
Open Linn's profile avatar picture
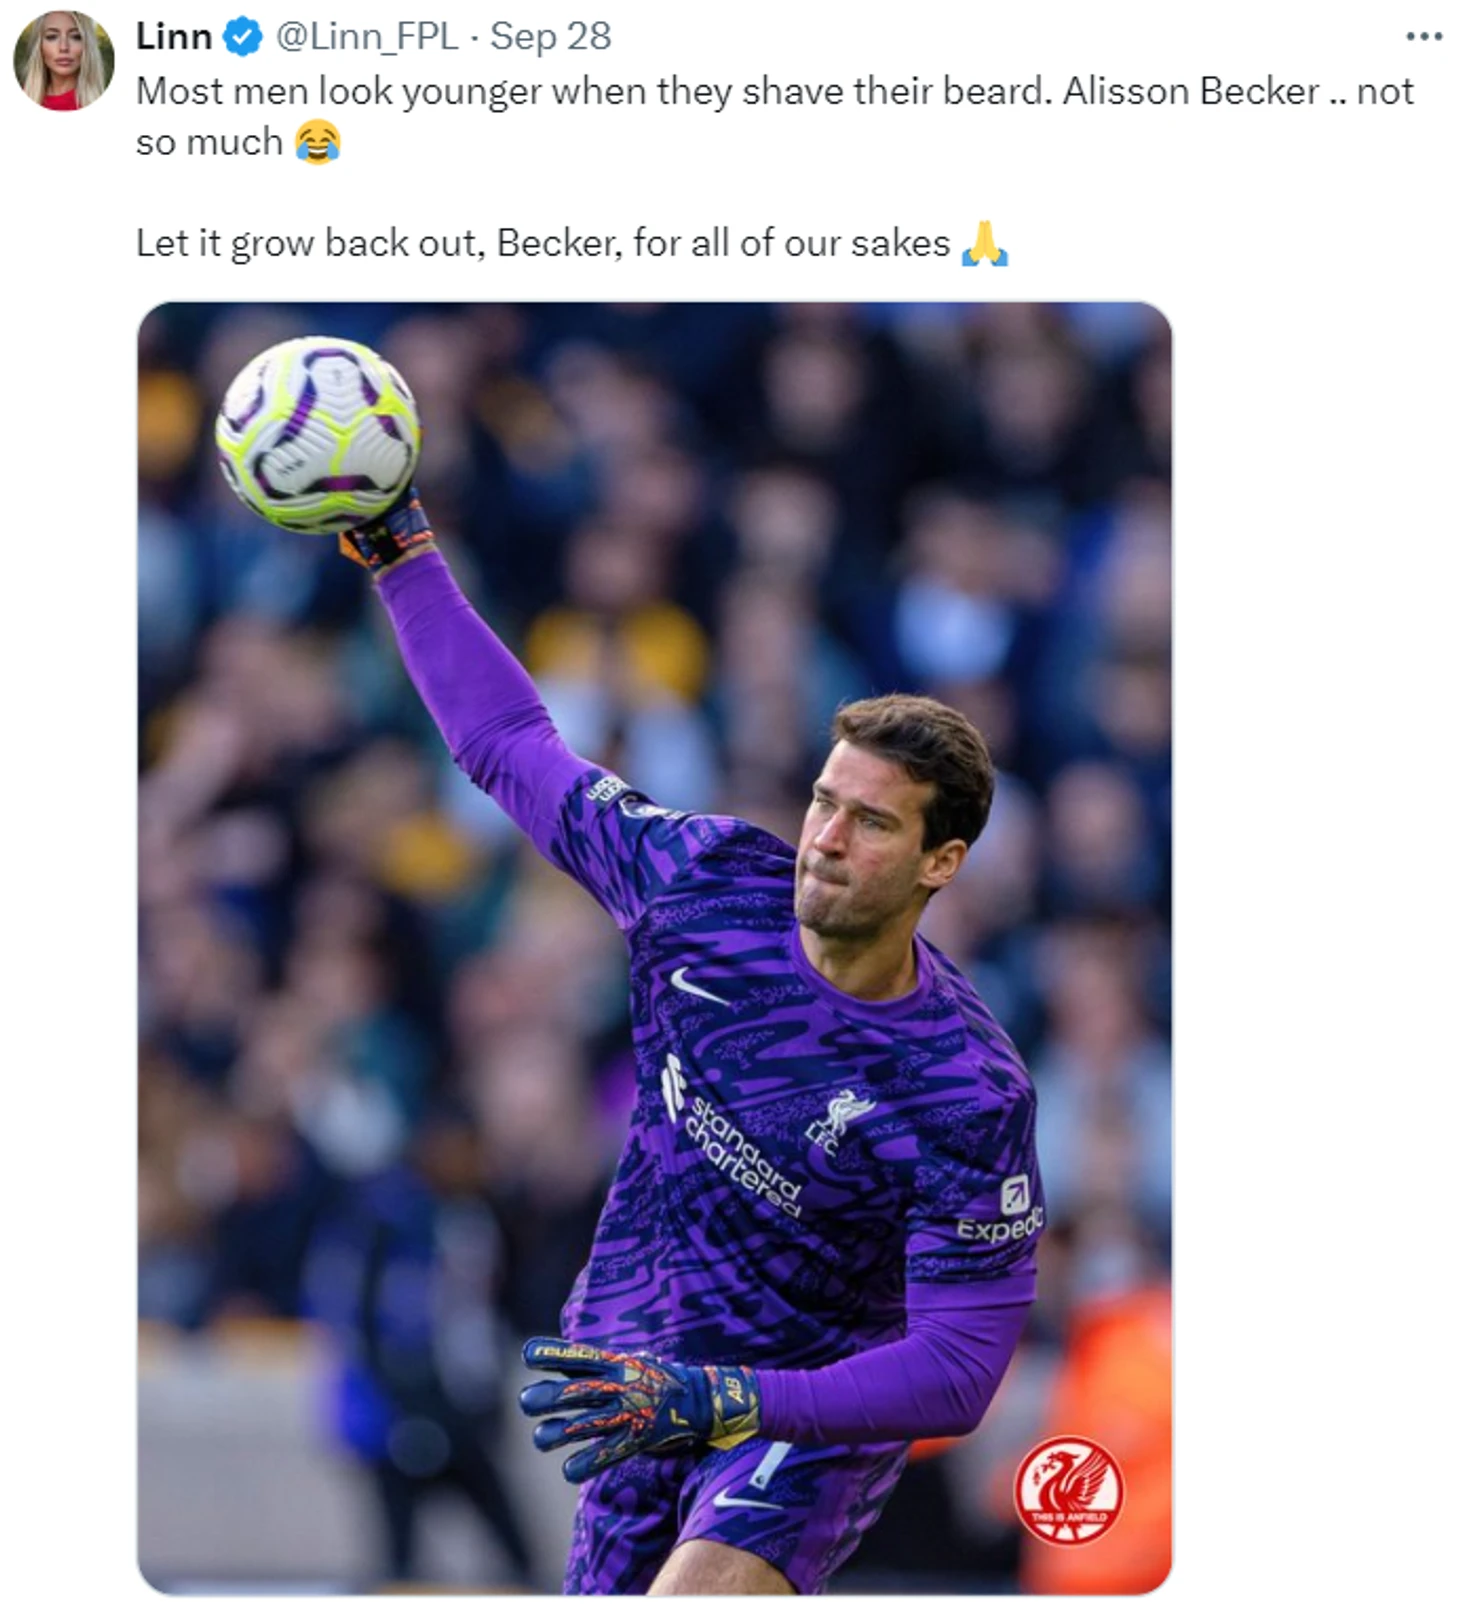(x=63, y=60)
